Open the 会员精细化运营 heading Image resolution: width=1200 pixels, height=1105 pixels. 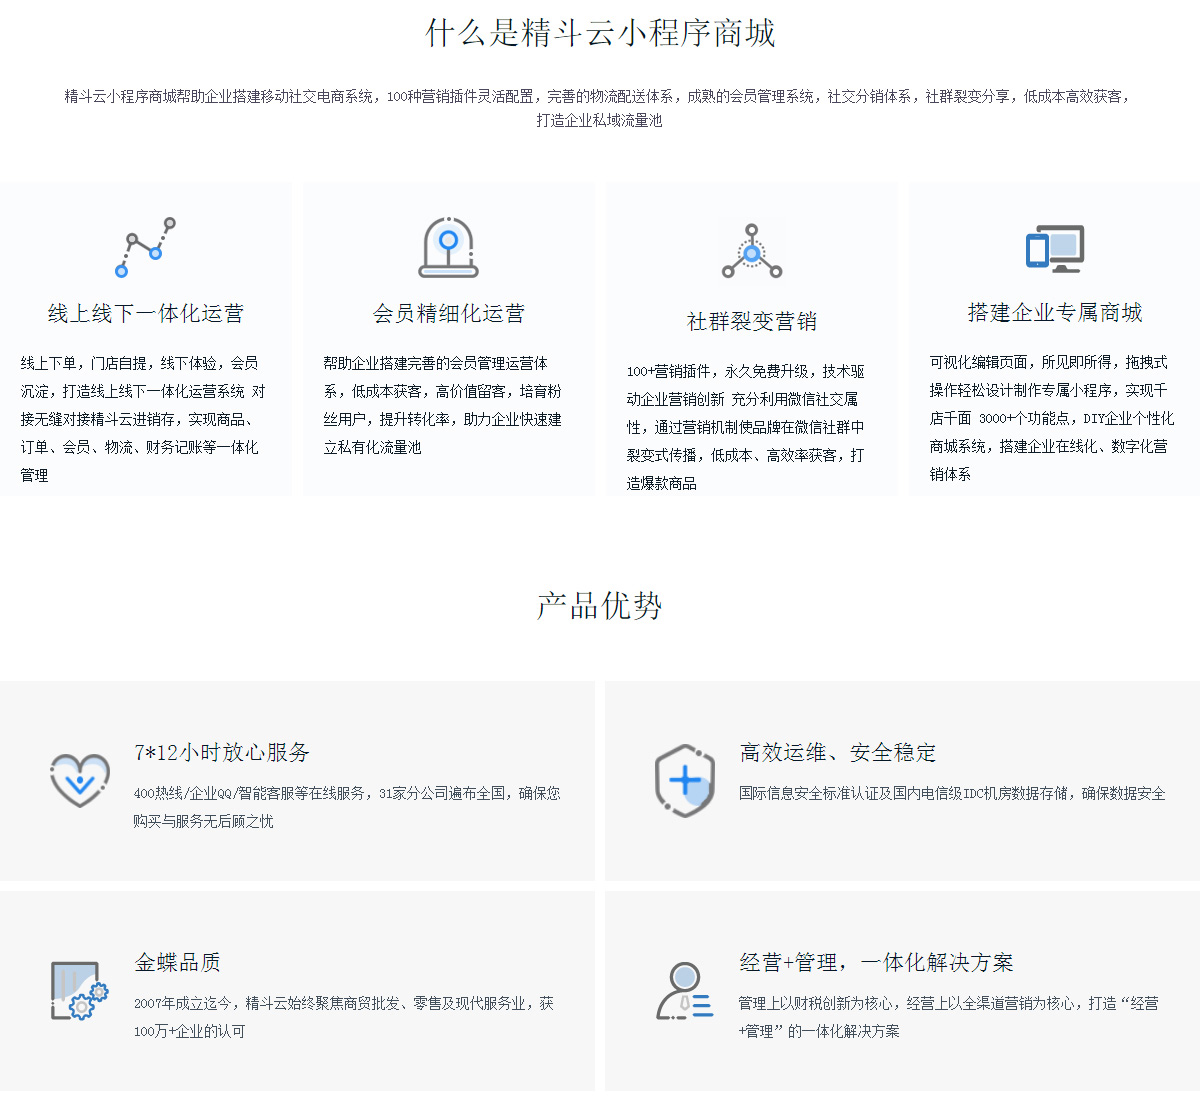pyautogui.click(x=448, y=313)
